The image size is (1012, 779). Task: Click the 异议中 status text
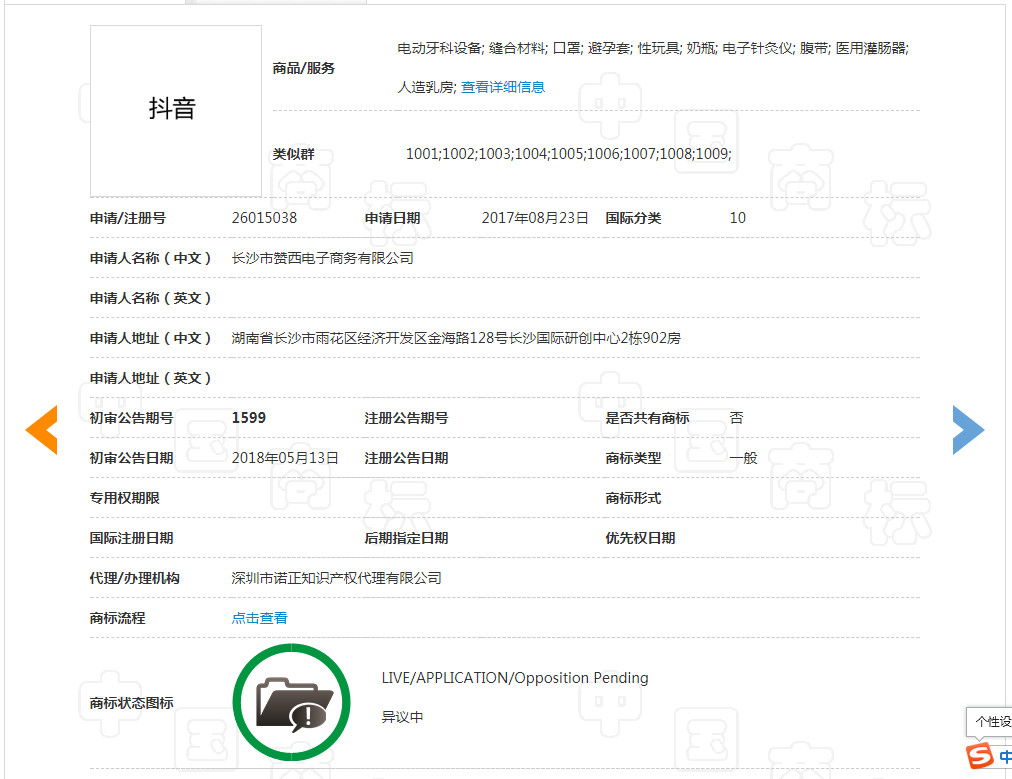(402, 717)
